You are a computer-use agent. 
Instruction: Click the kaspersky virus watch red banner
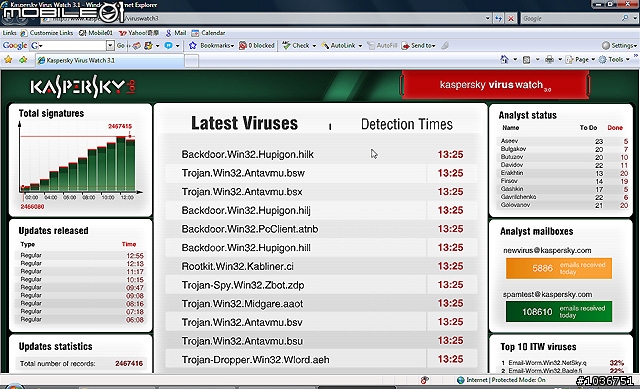point(495,85)
